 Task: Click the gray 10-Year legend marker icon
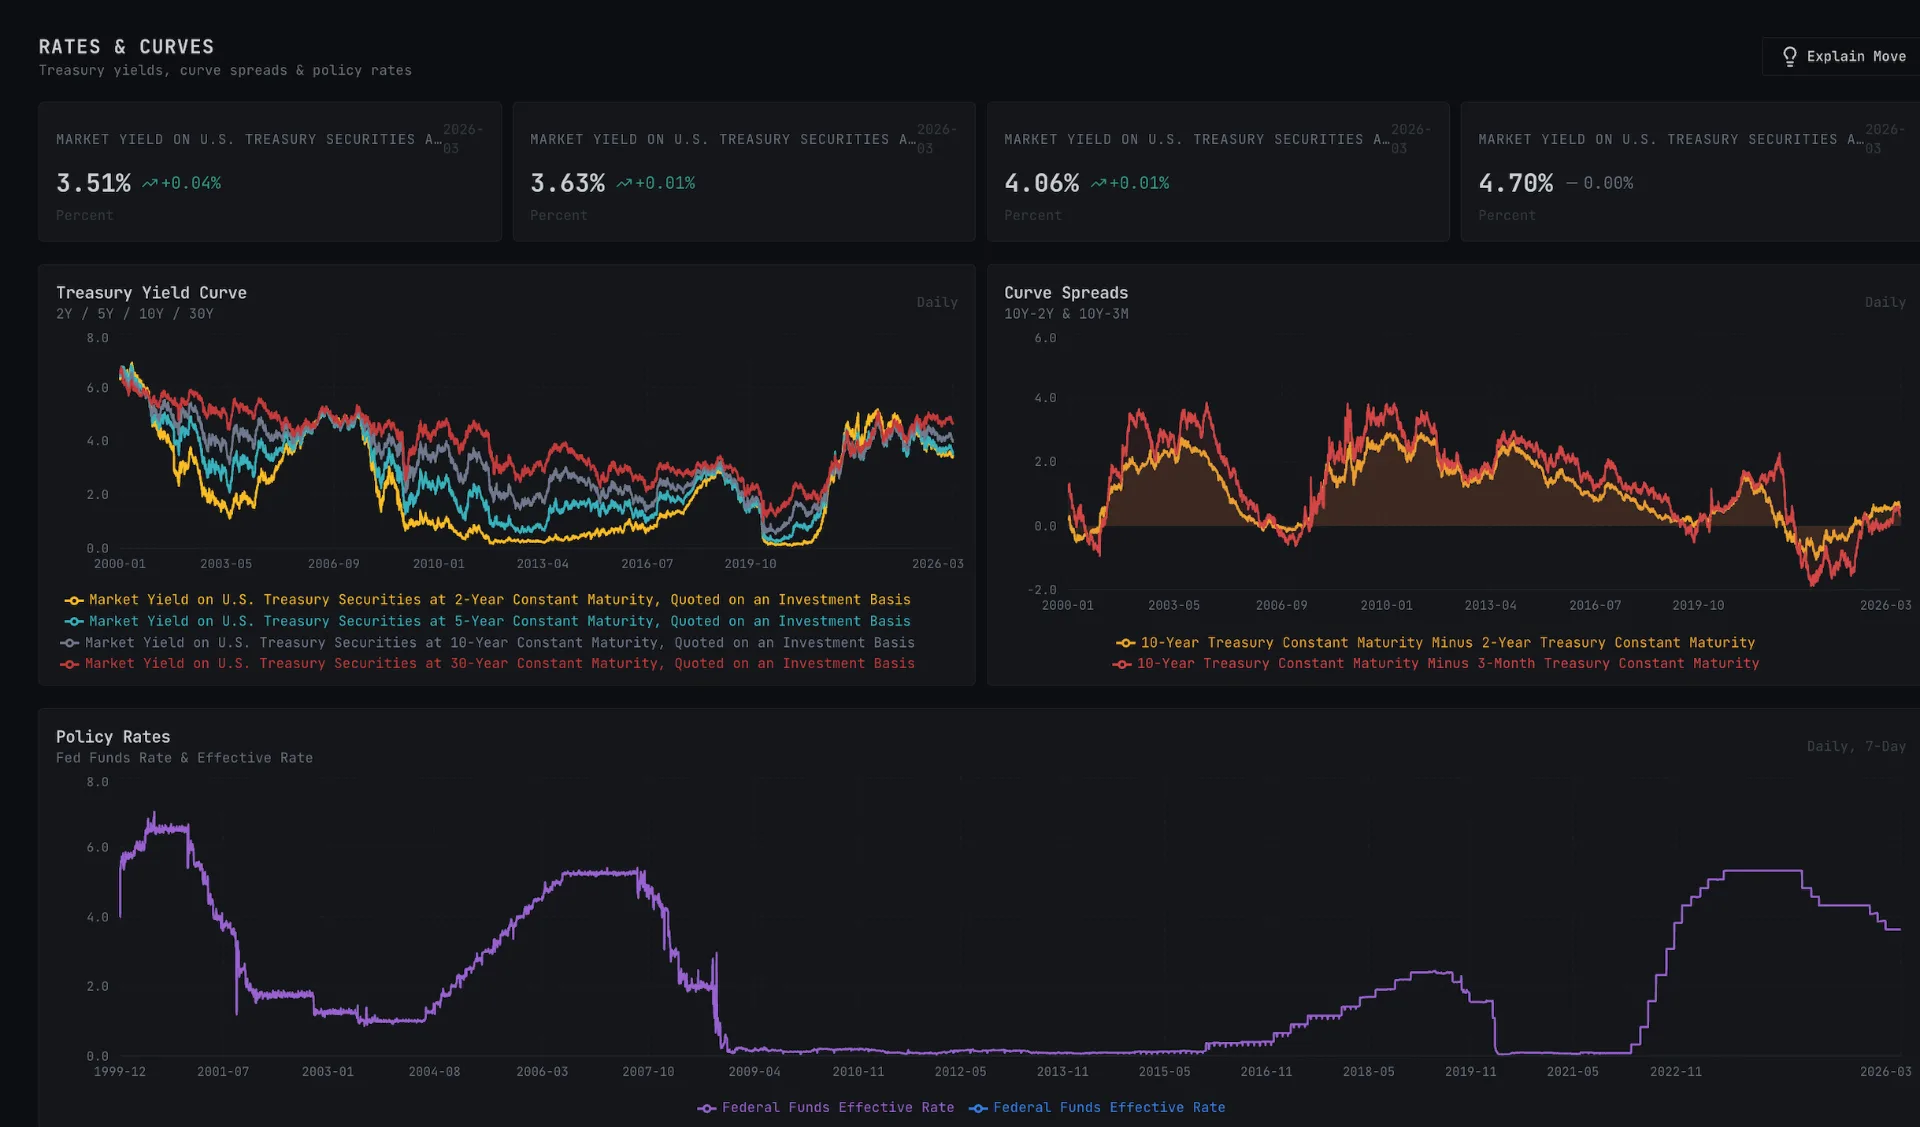click(70, 643)
